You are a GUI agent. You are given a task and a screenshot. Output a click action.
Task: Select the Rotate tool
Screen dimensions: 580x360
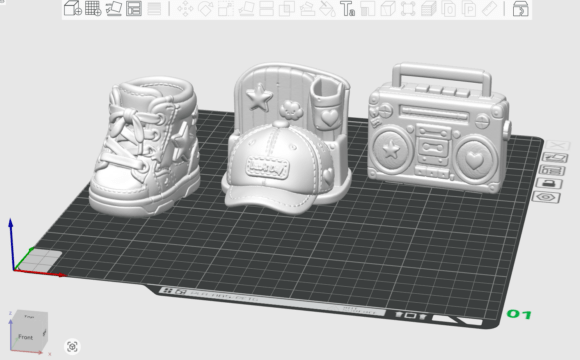(x=205, y=9)
